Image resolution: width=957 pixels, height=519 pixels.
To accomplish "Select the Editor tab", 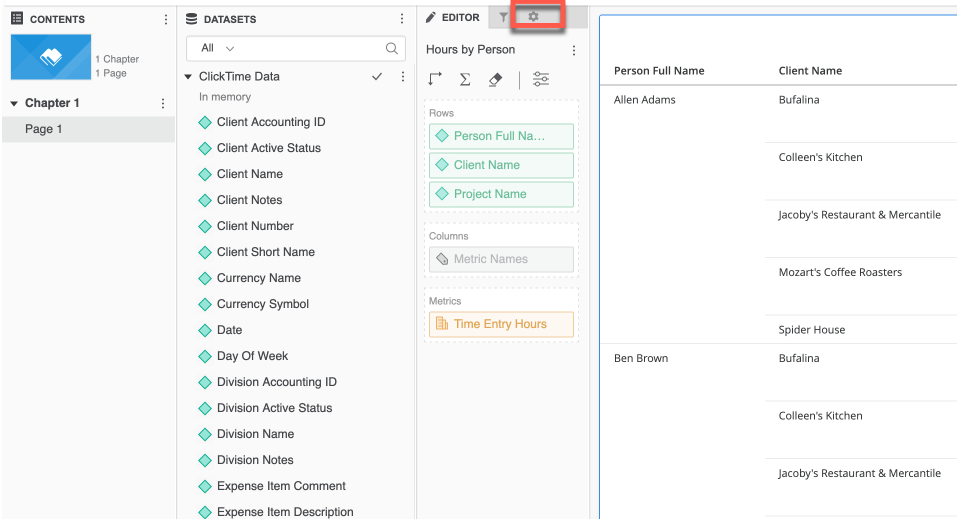I will [453, 18].
